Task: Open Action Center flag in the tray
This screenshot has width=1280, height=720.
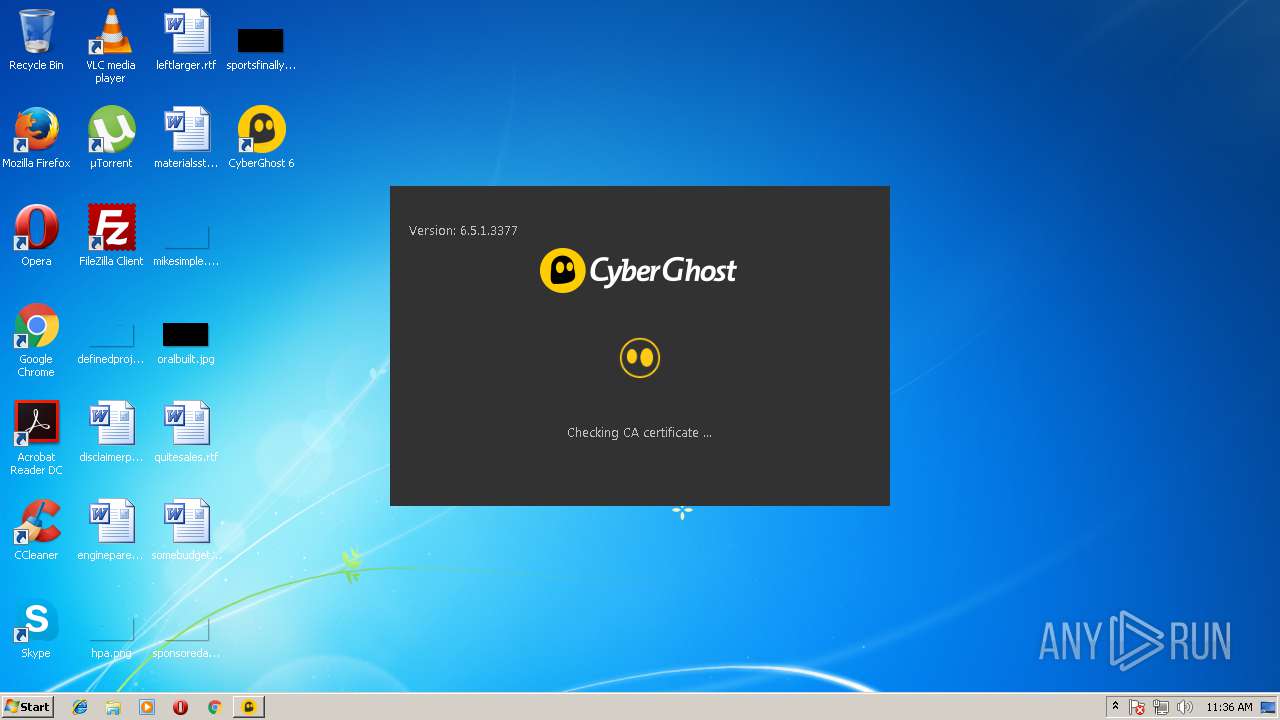Action: pyautogui.click(x=1137, y=707)
